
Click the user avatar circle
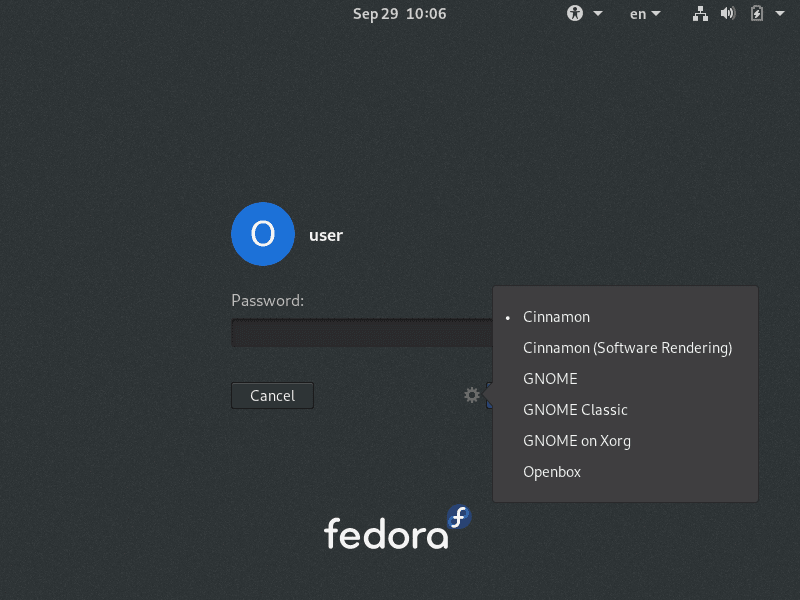[262, 234]
